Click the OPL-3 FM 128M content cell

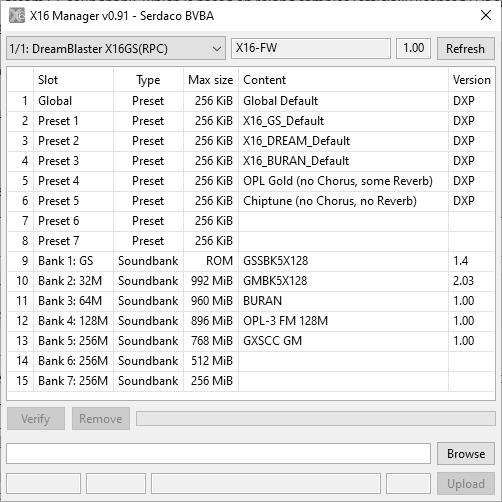pyautogui.click(x=343, y=321)
